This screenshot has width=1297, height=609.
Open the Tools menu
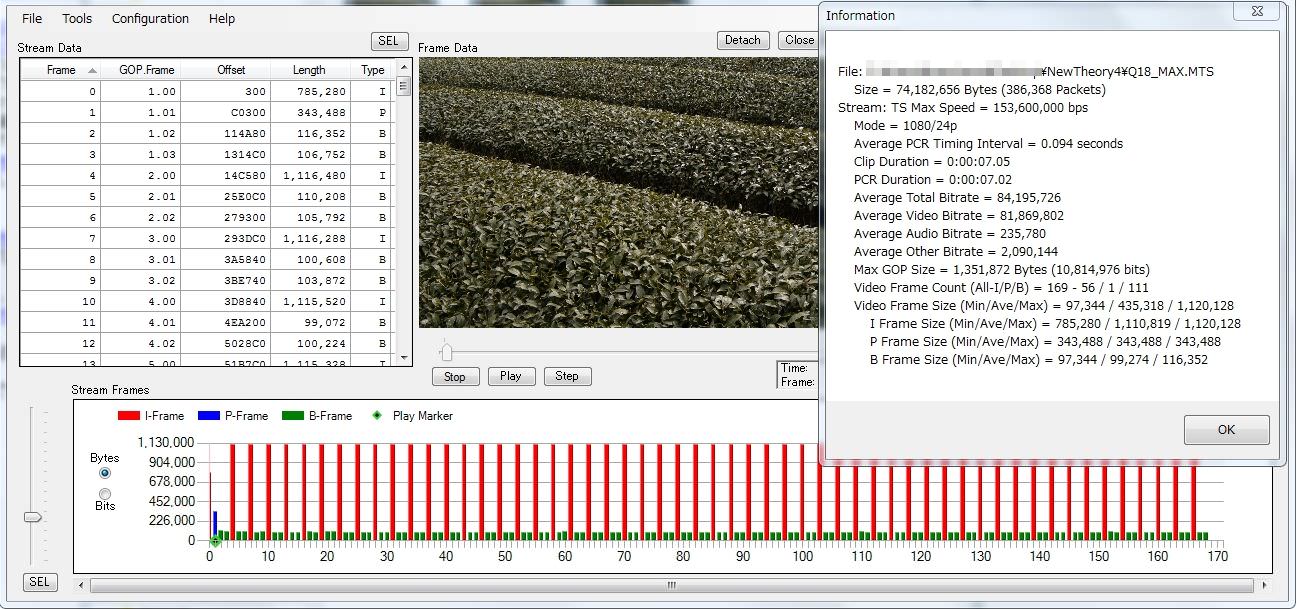tap(77, 18)
